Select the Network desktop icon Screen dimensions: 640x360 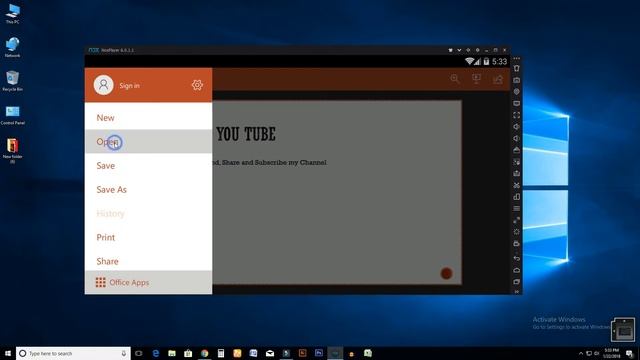click(13, 47)
